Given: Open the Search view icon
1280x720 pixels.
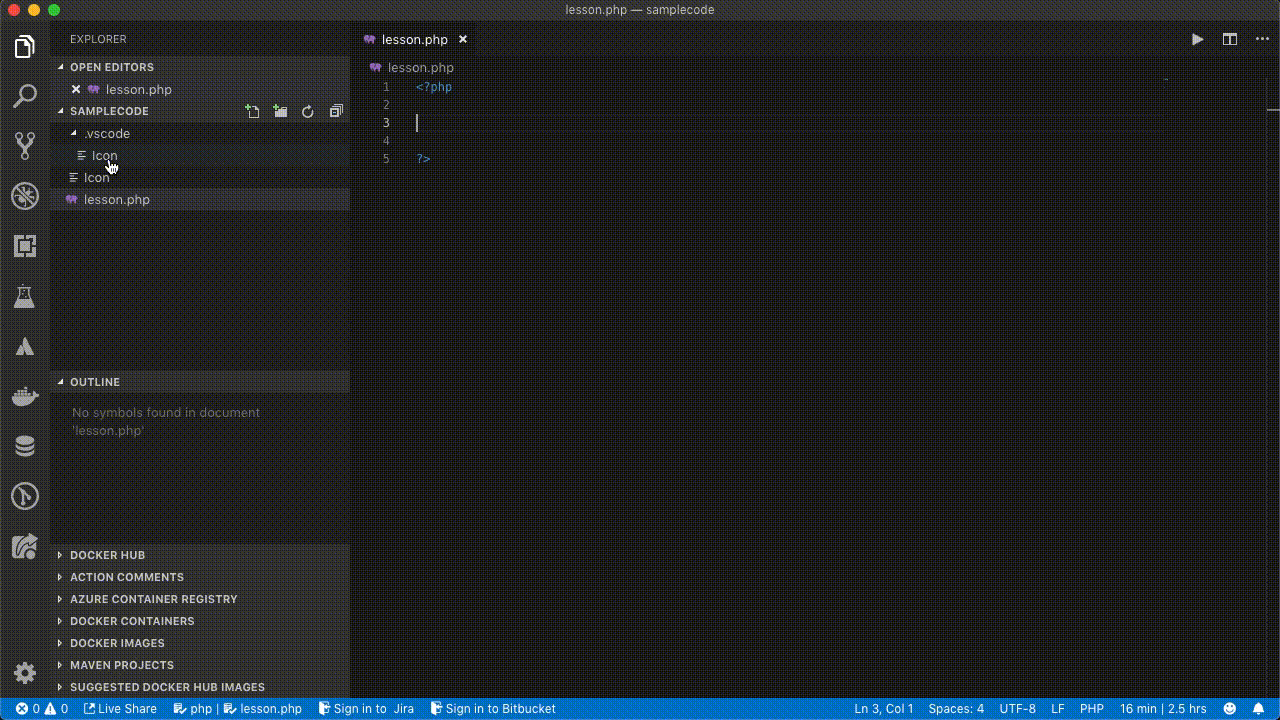Looking at the screenshot, I should [25, 97].
